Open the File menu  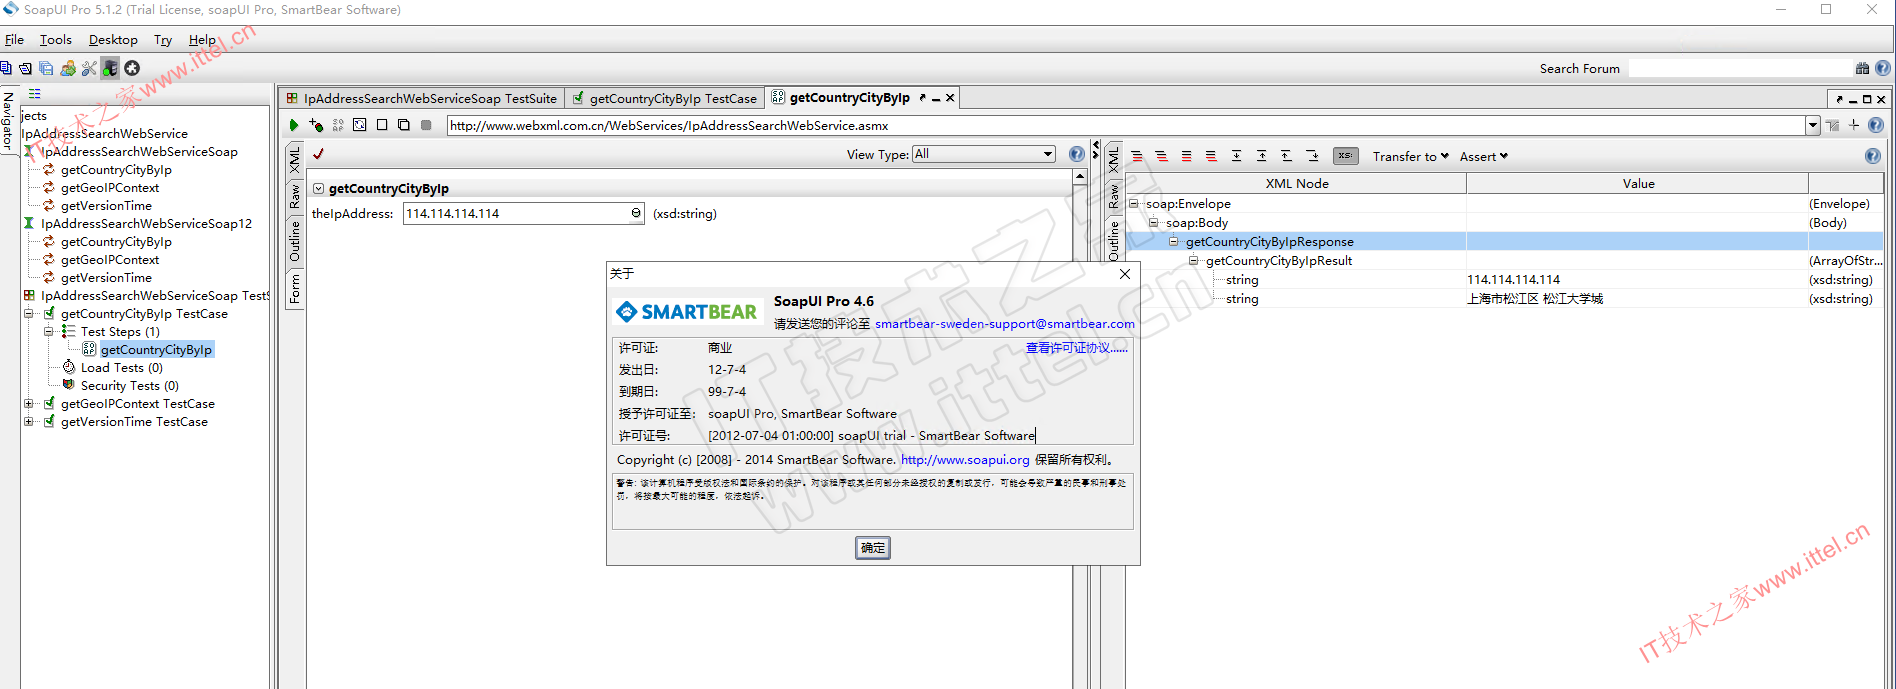[x=14, y=39]
